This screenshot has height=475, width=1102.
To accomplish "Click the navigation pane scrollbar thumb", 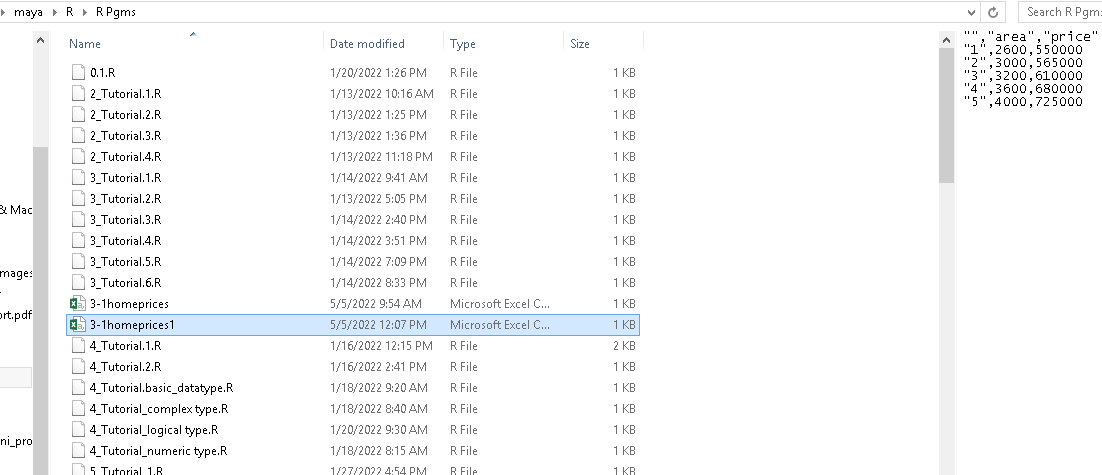I will pos(41,309).
